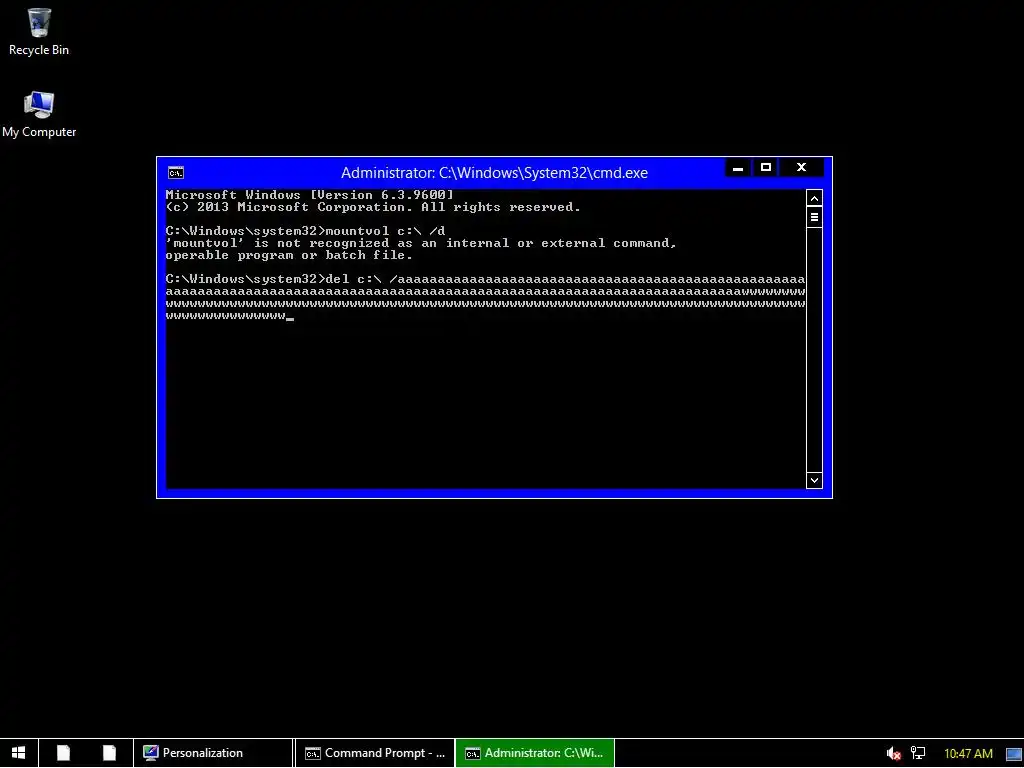
Task: Open the network status tray icon
Action: [x=918, y=754]
